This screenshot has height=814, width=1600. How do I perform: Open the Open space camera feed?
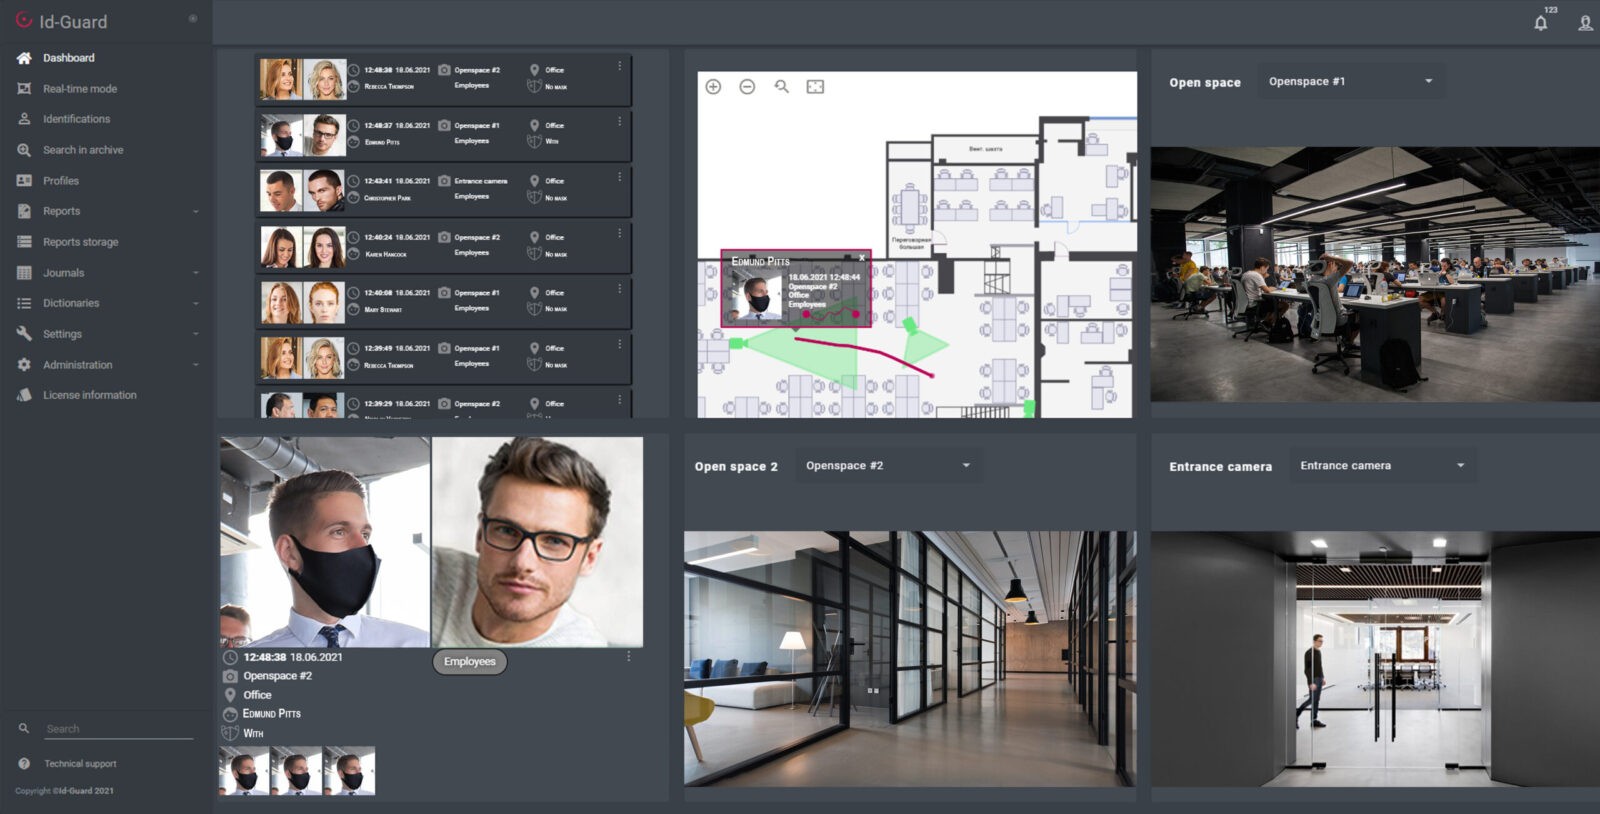(x=1375, y=275)
